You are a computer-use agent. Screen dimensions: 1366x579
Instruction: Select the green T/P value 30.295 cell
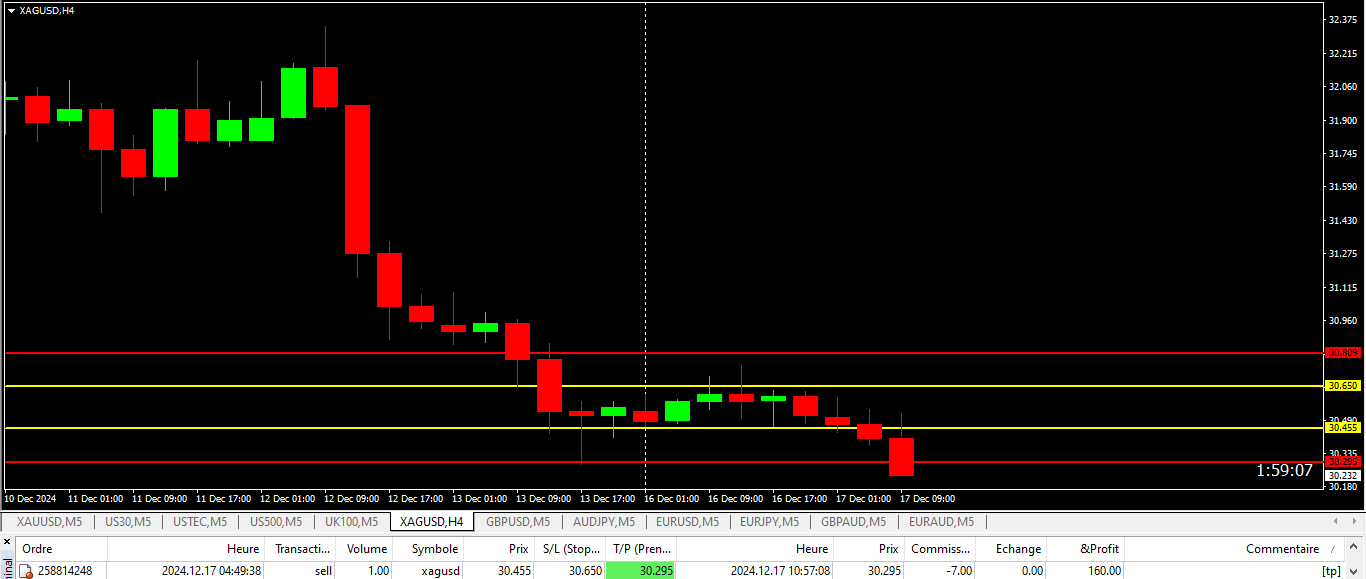641,571
